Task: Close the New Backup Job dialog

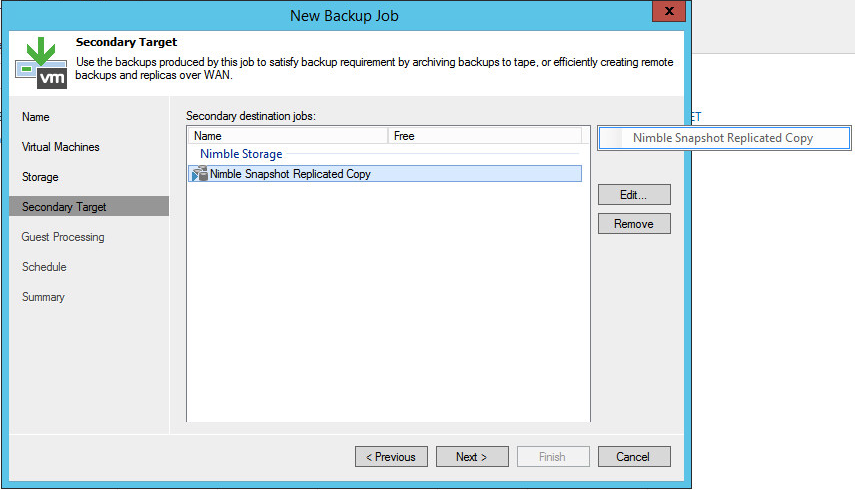Action: coord(669,11)
